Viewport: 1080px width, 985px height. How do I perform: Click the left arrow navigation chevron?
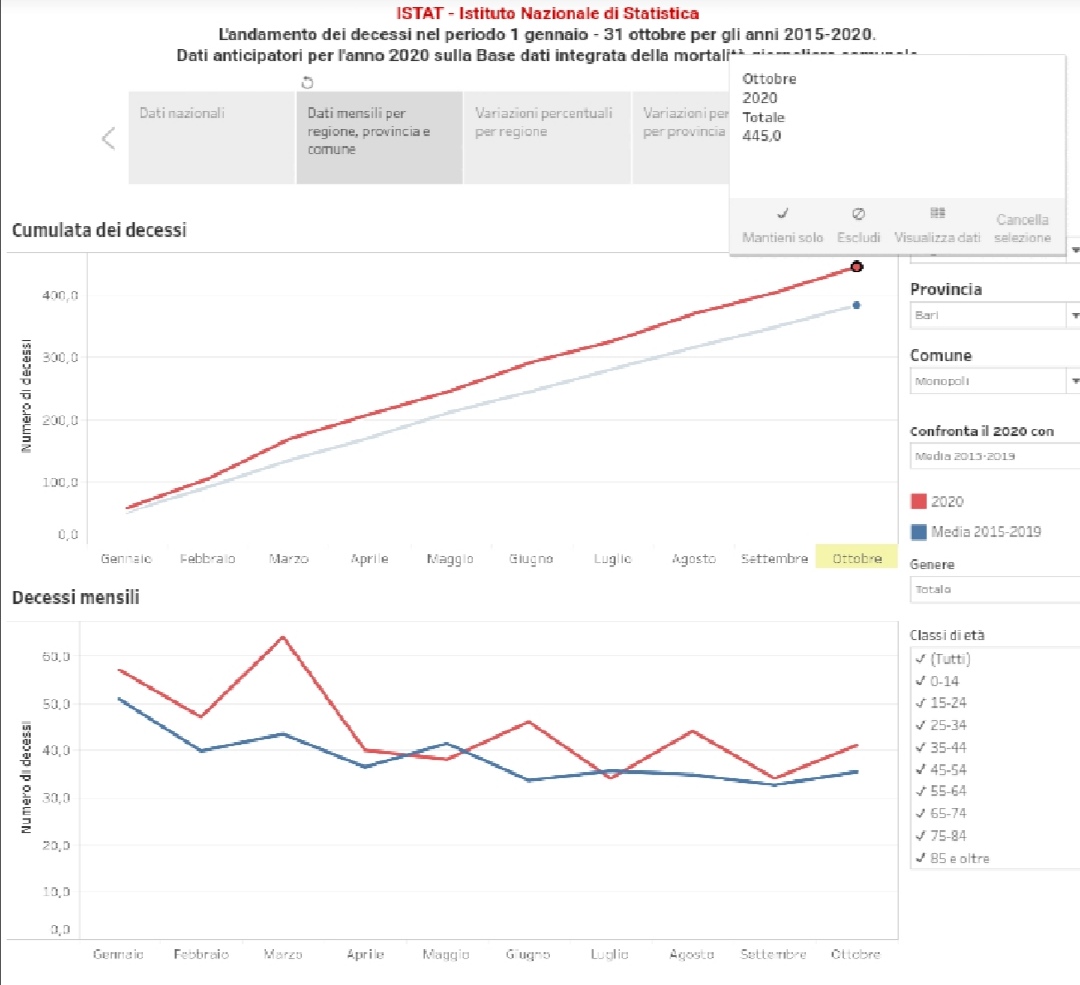(x=109, y=138)
